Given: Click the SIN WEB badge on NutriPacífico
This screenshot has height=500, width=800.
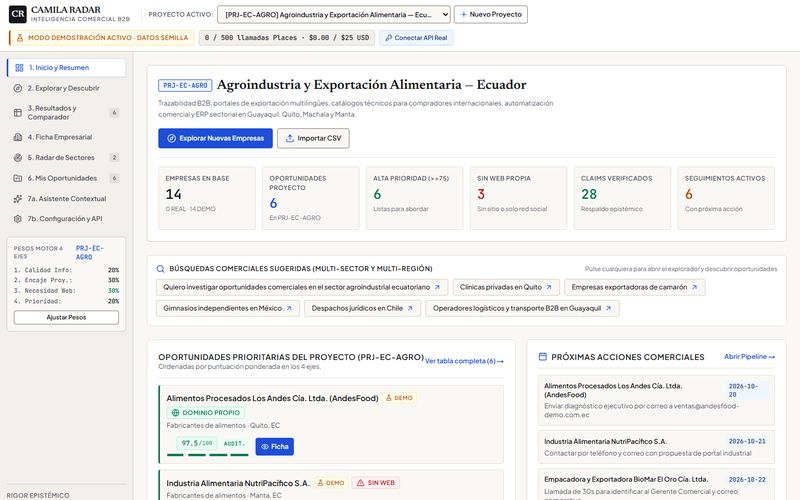Looking at the screenshot, I should click(376, 483).
